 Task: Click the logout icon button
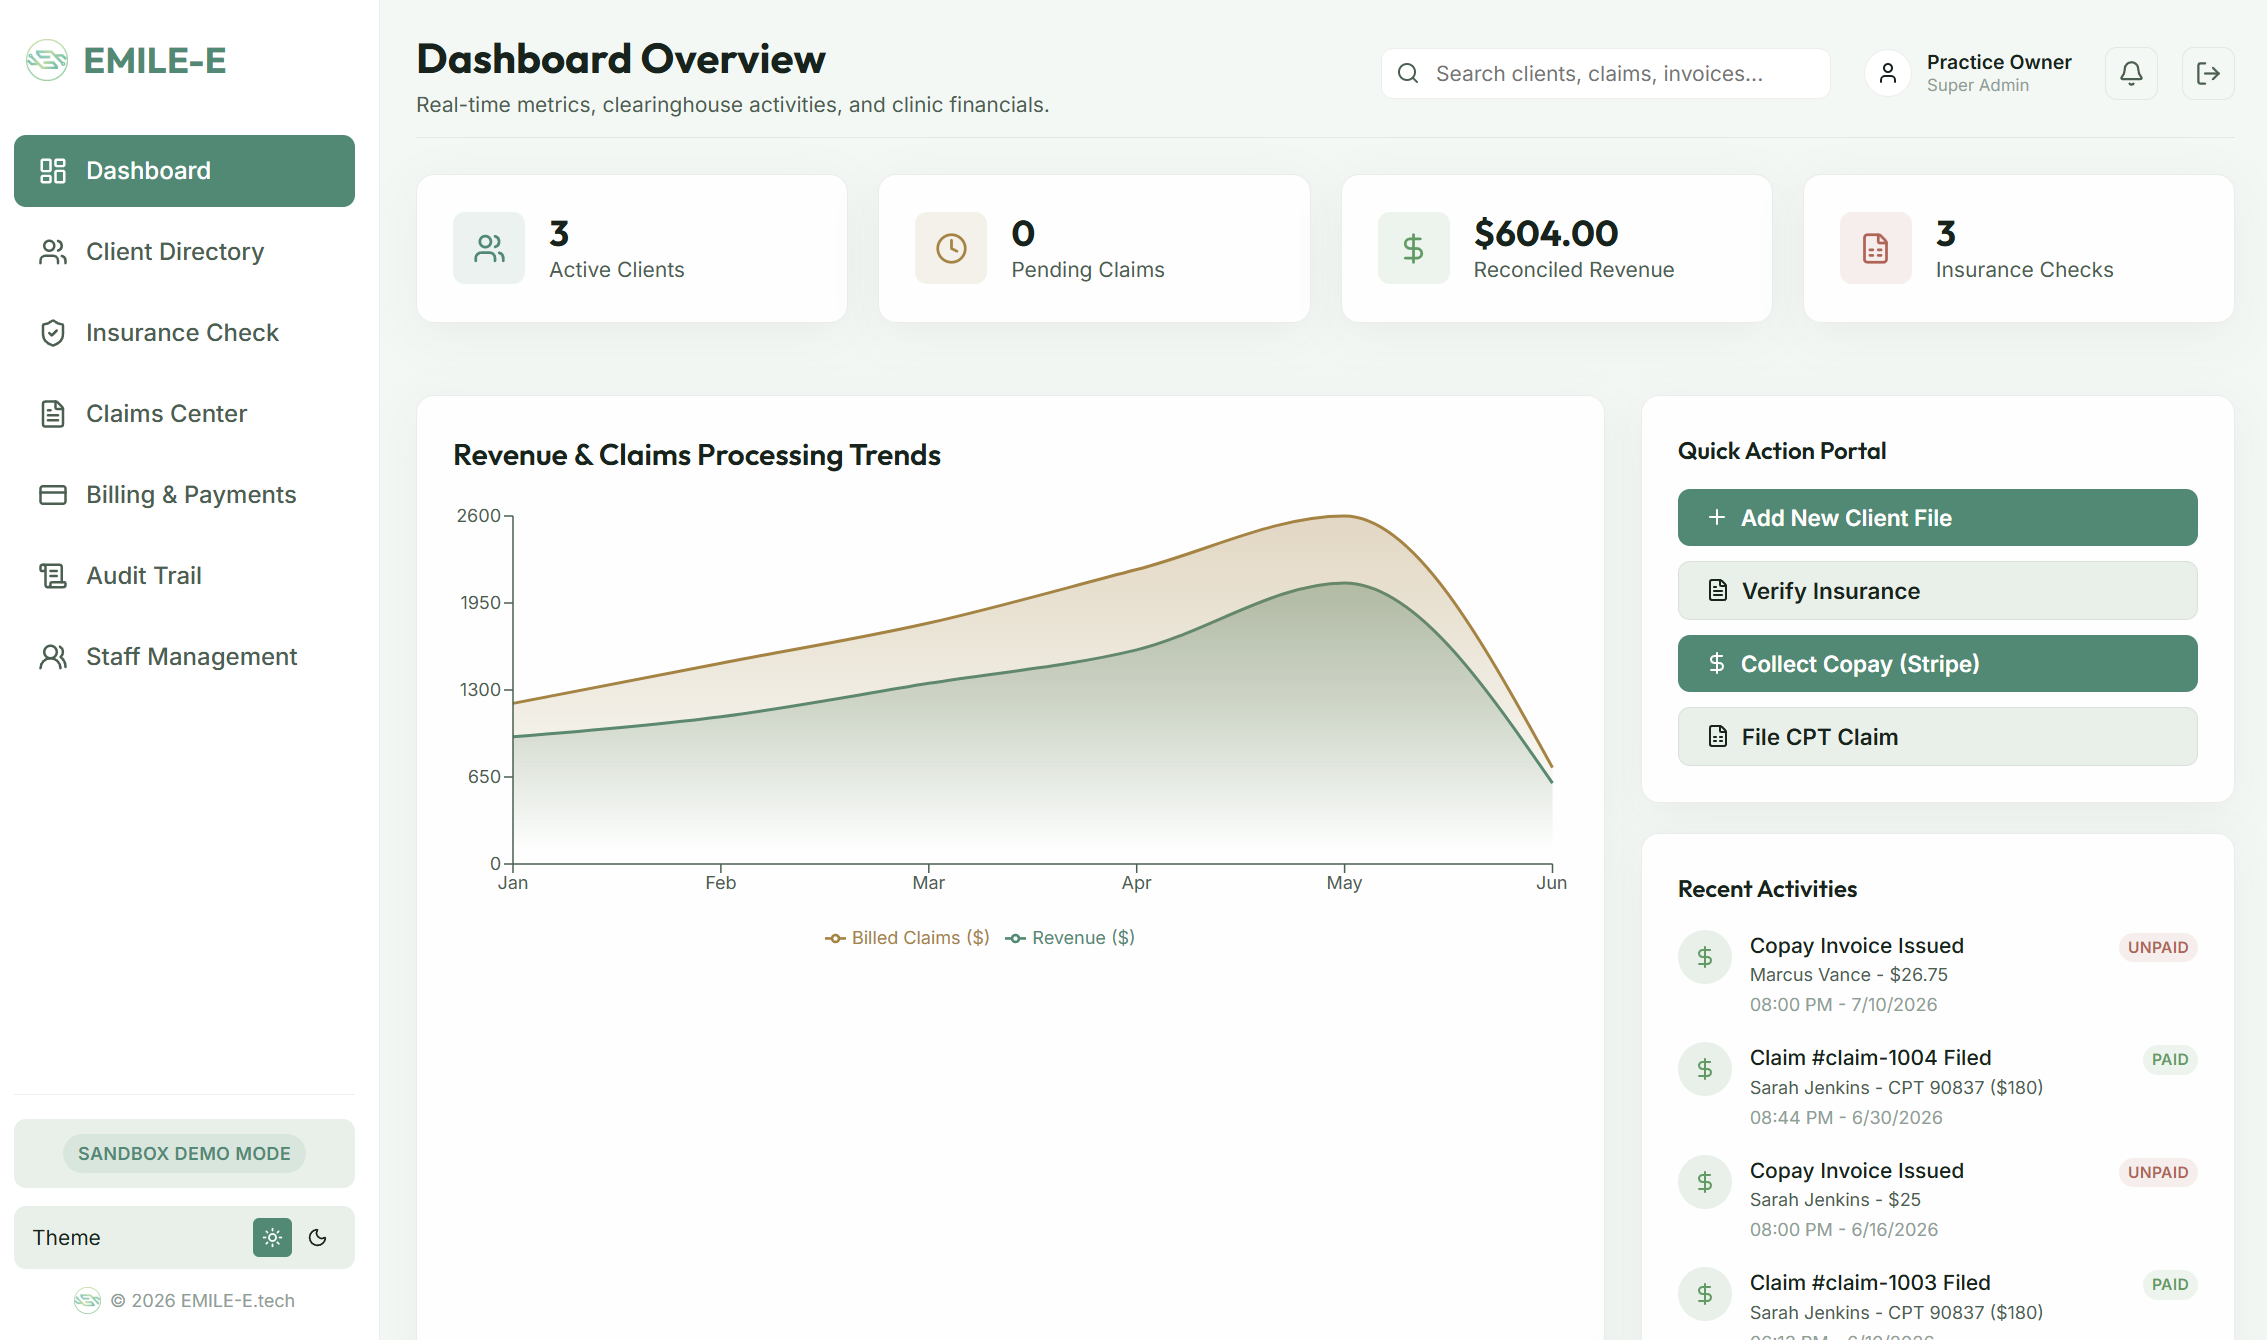click(2208, 73)
